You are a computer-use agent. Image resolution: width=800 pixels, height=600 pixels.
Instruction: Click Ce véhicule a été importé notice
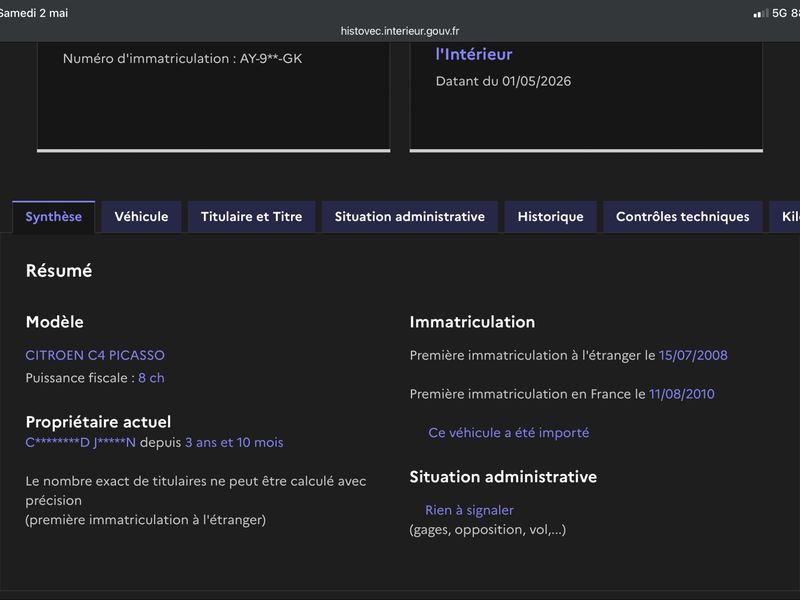point(509,433)
